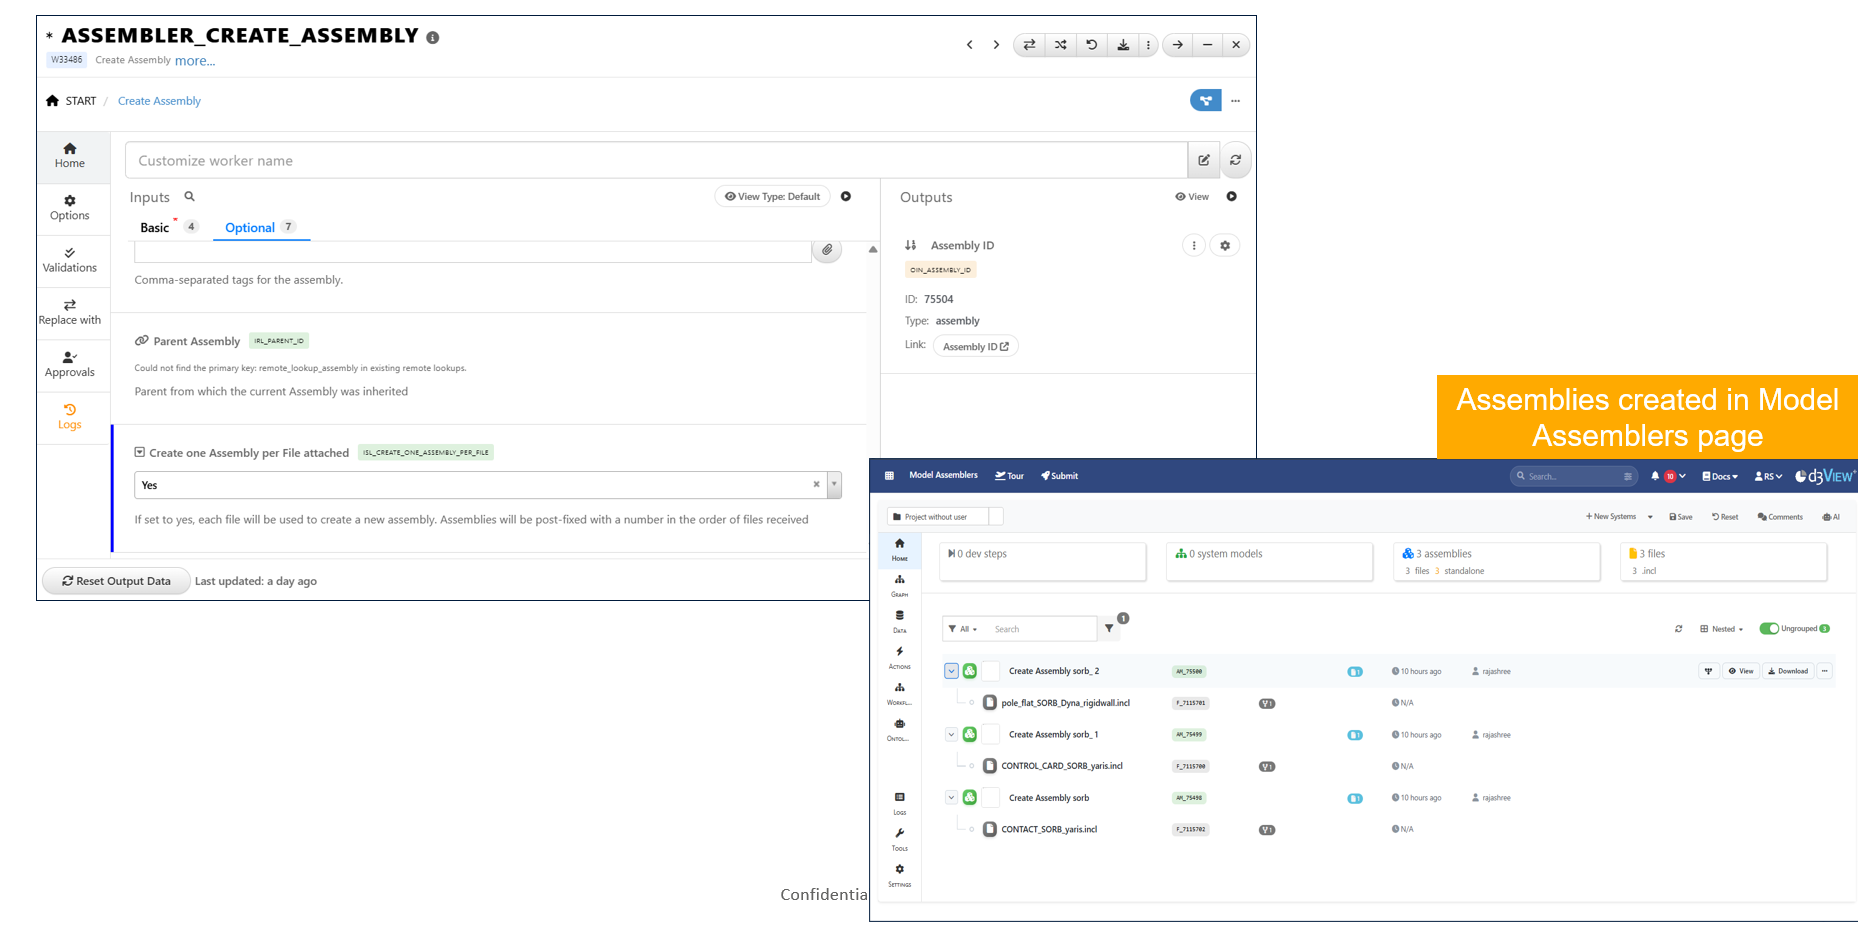Screen dimensions: 1858x931
Task: Collapse the Create Assembly sorb_2 row
Action: (951, 671)
